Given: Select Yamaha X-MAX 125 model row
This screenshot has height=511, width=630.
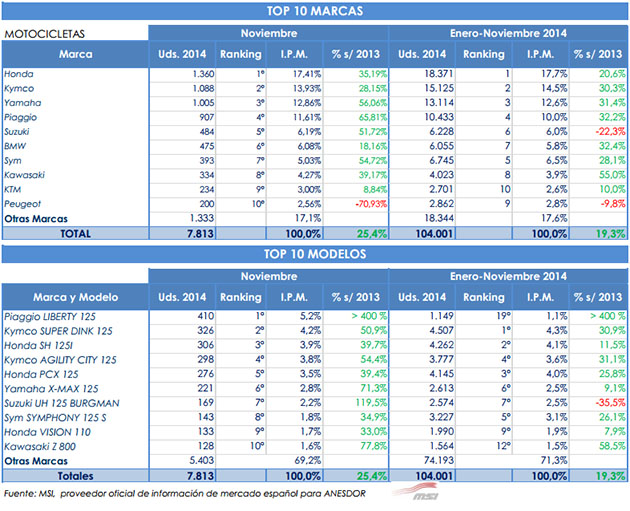Looking at the screenshot, I should [x=51, y=389].
